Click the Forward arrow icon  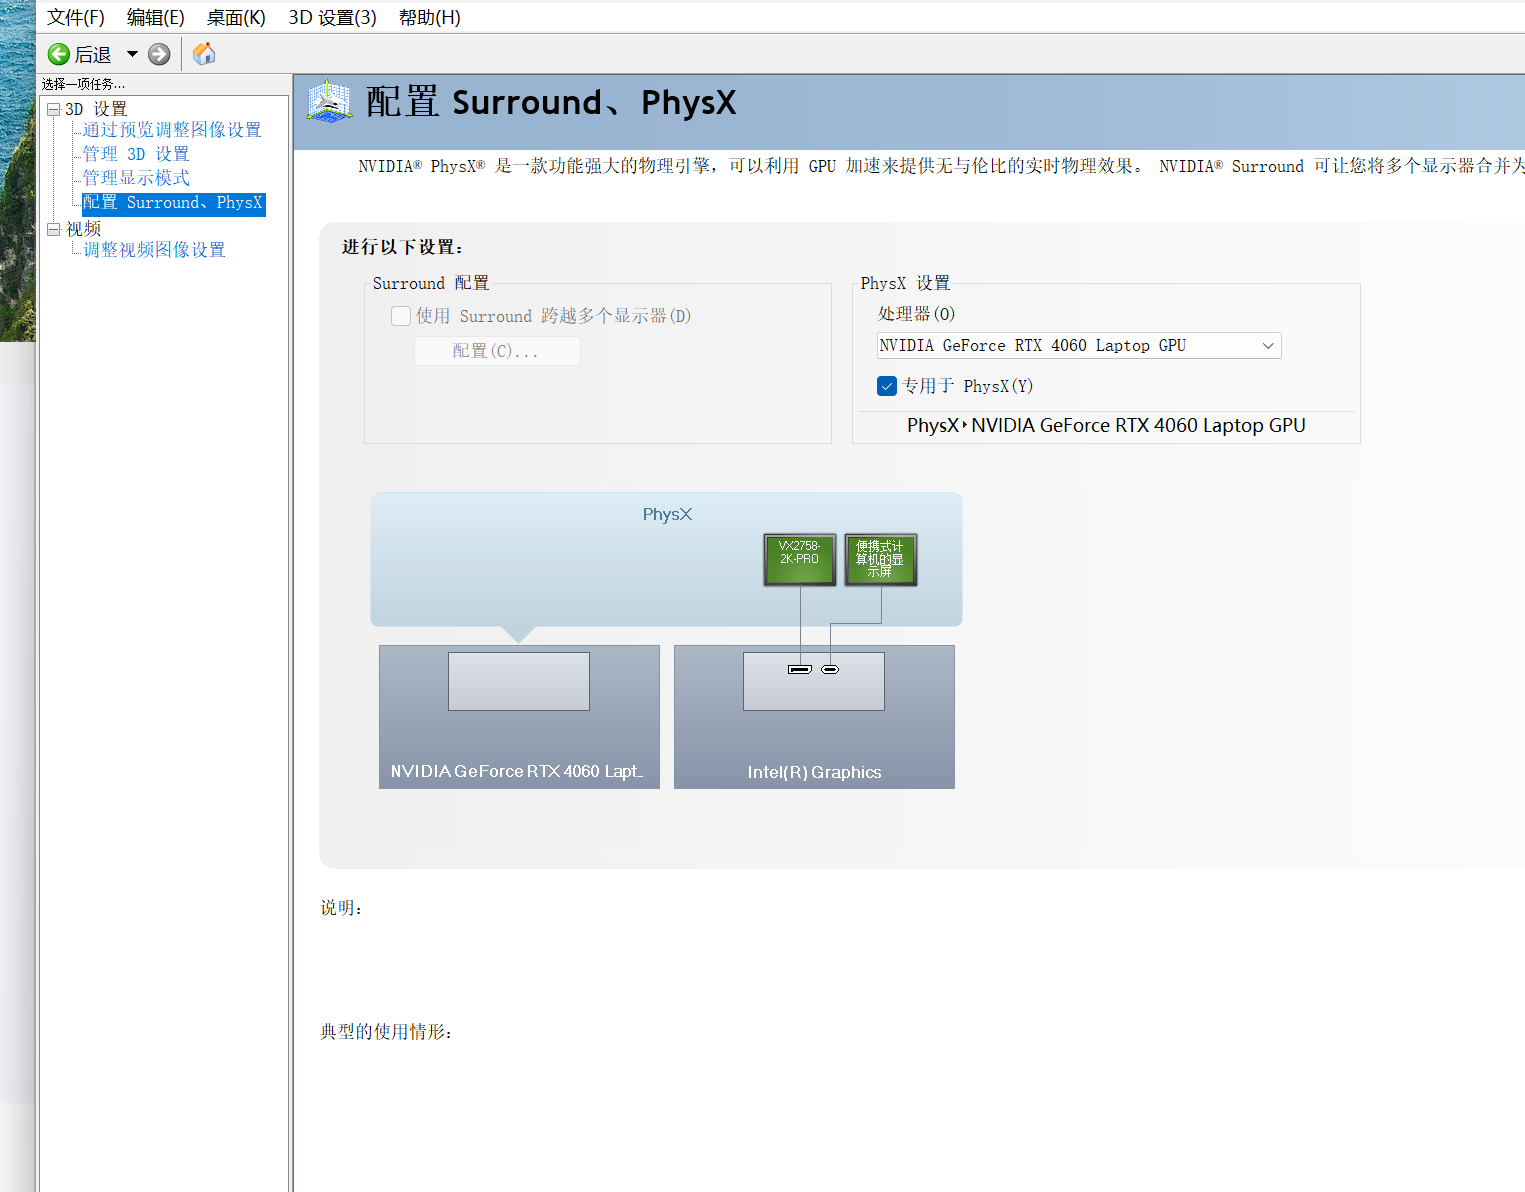159,55
